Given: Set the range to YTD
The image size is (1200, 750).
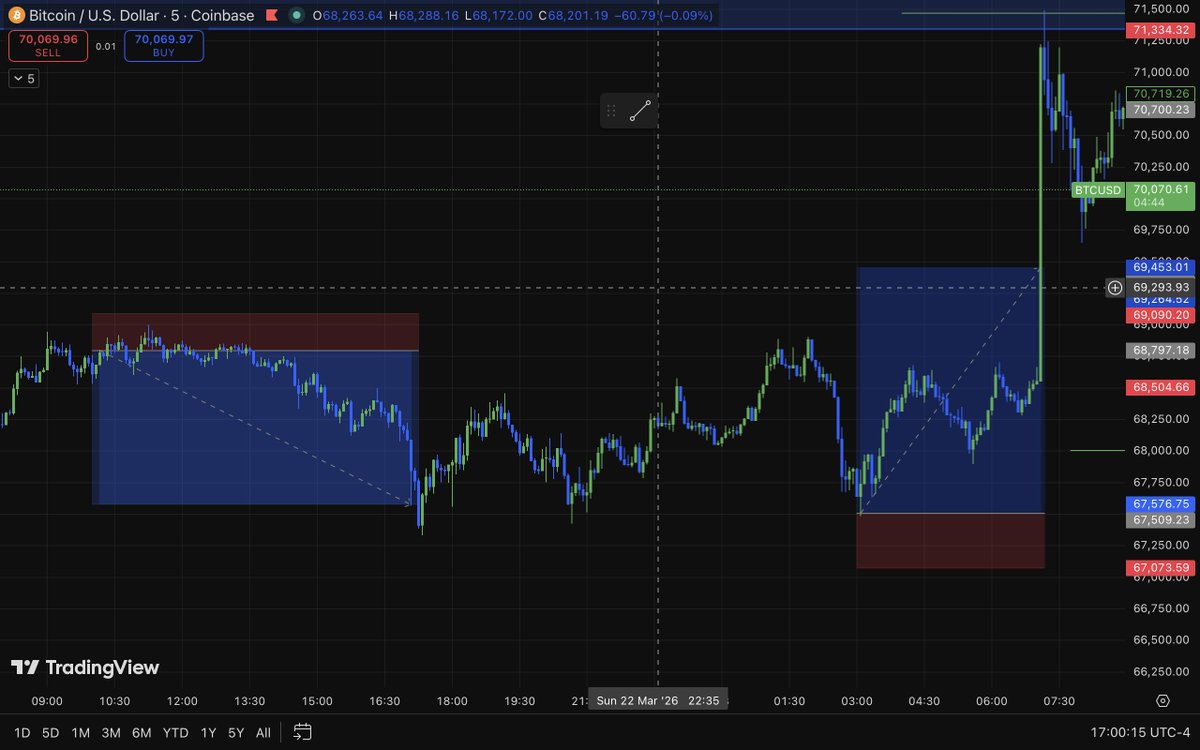Looking at the screenshot, I should (x=175, y=732).
